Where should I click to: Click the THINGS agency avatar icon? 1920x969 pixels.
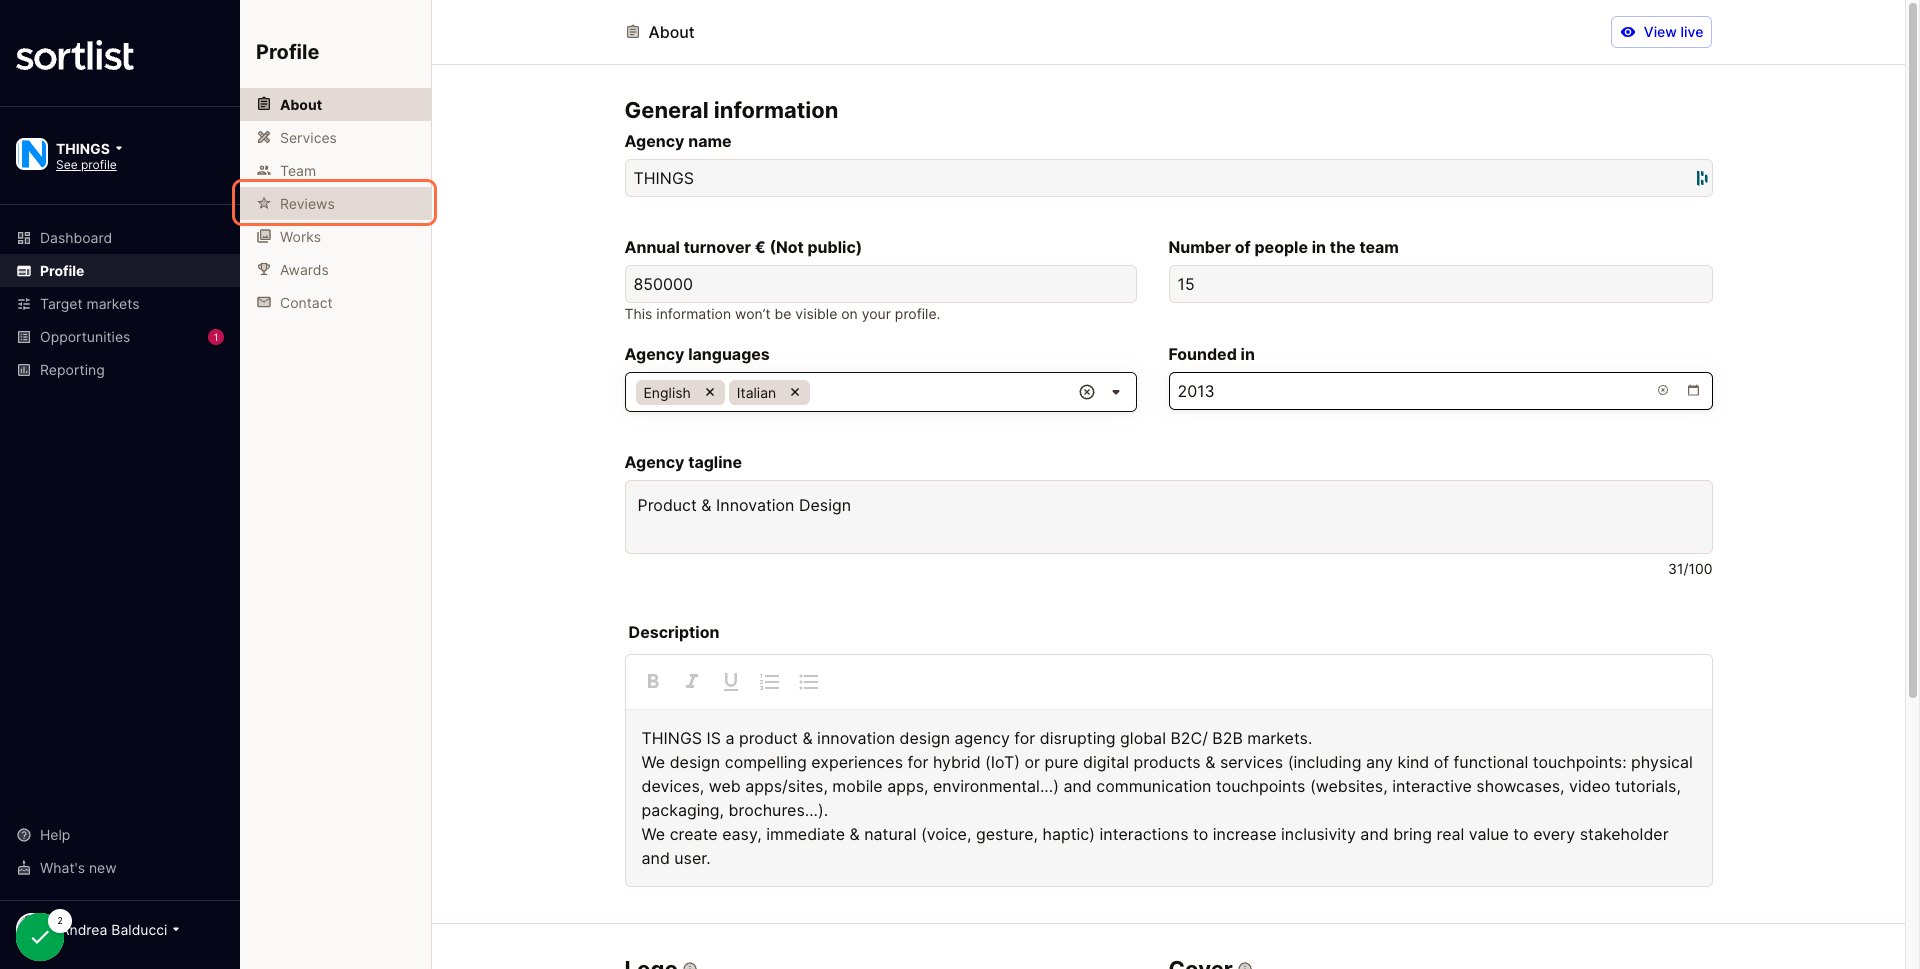[32, 154]
